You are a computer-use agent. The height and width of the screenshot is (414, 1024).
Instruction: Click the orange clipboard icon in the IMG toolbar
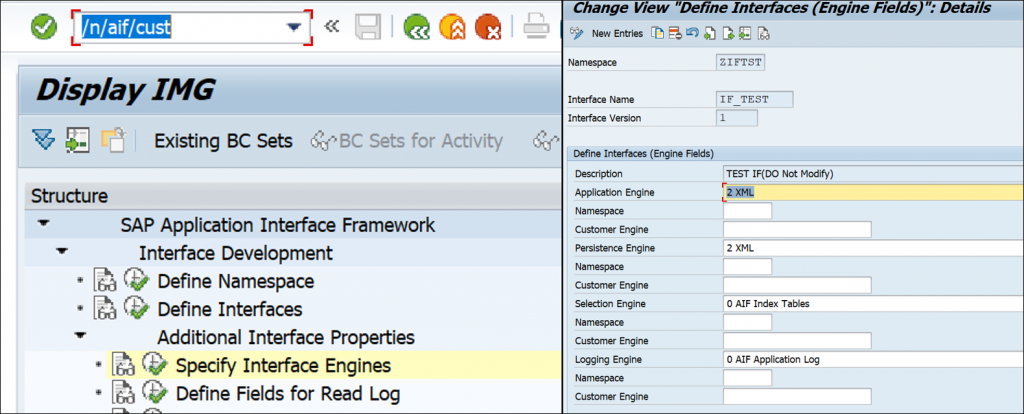(x=113, y=140)
